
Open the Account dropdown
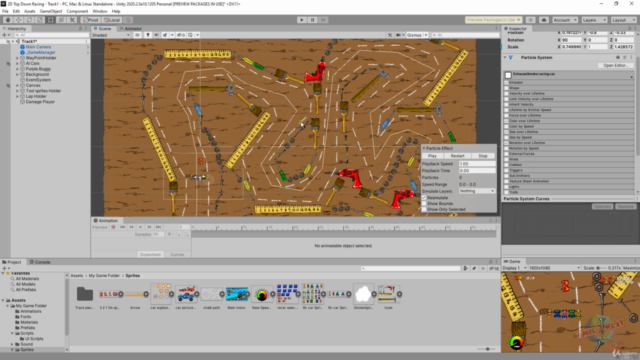coord(565,20)
